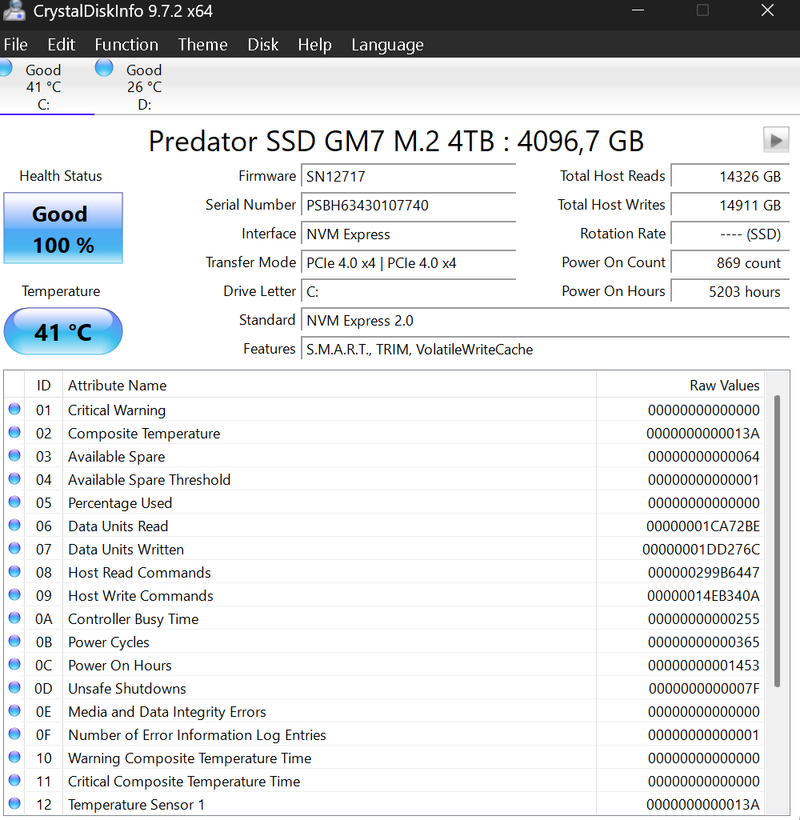Click status orb of Power Cycles row
This screenshot has height=820, width=800.
15,641
